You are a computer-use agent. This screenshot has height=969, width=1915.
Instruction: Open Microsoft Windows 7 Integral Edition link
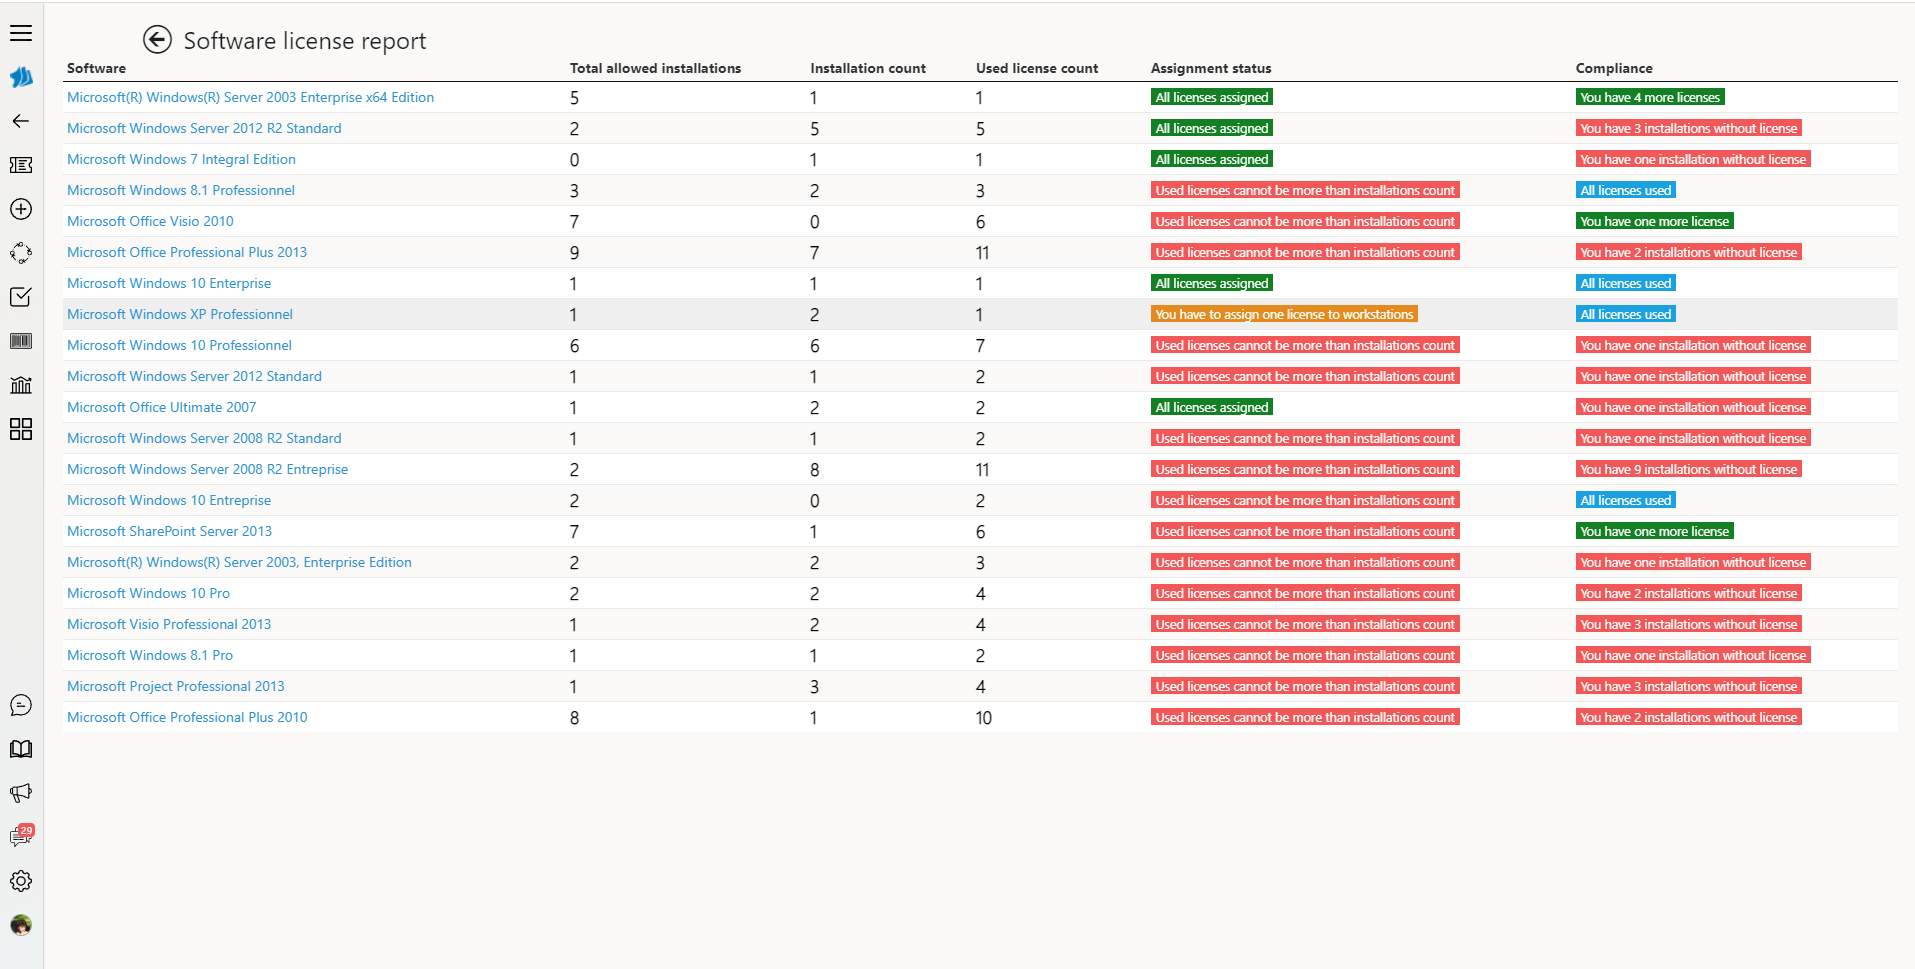pos(181,159)
